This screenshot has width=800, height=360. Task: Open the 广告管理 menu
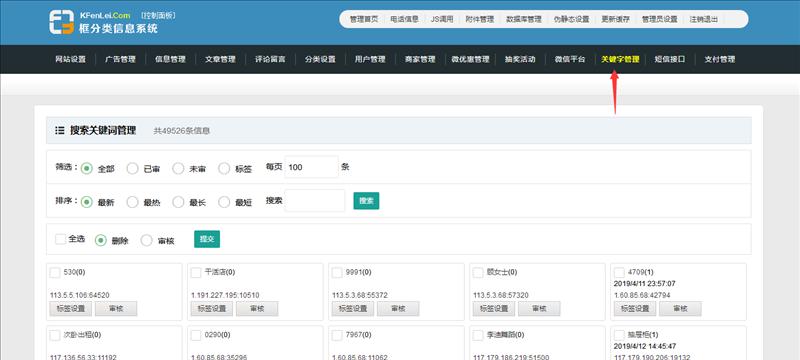[120, 59]
